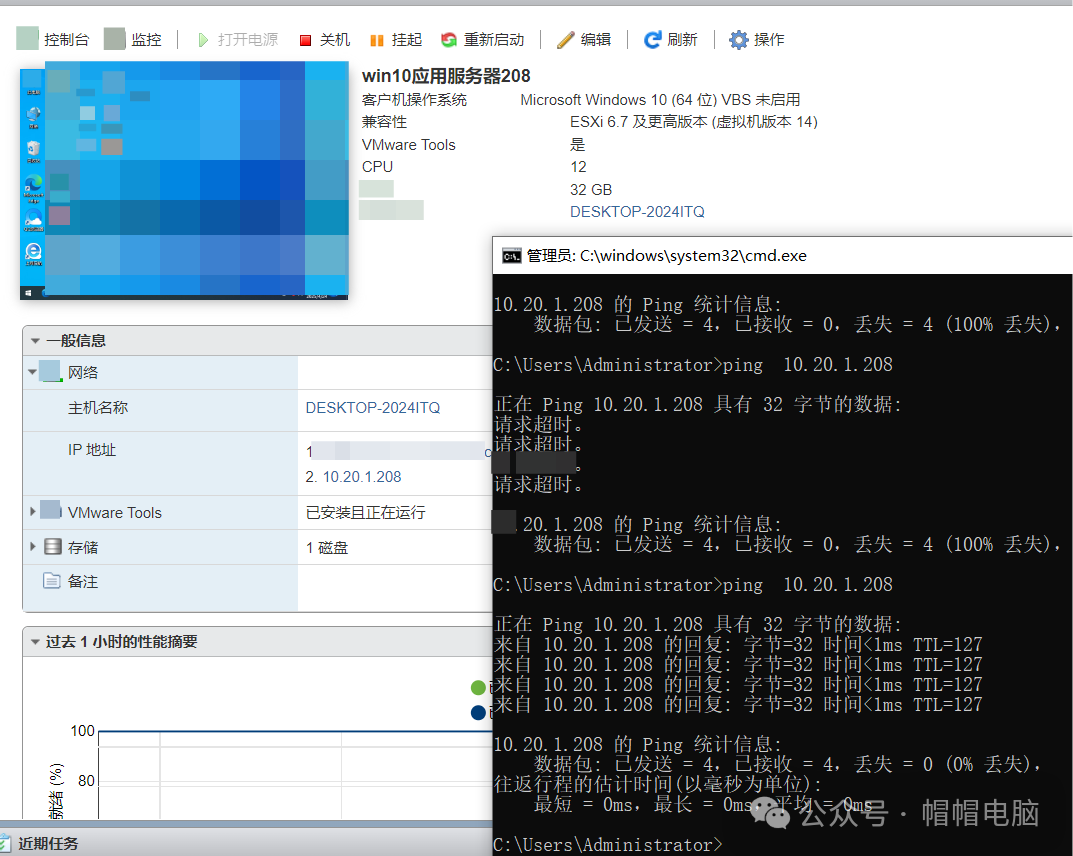
Task: Collapse the 网络 section
Action: [x=34, y=373]
